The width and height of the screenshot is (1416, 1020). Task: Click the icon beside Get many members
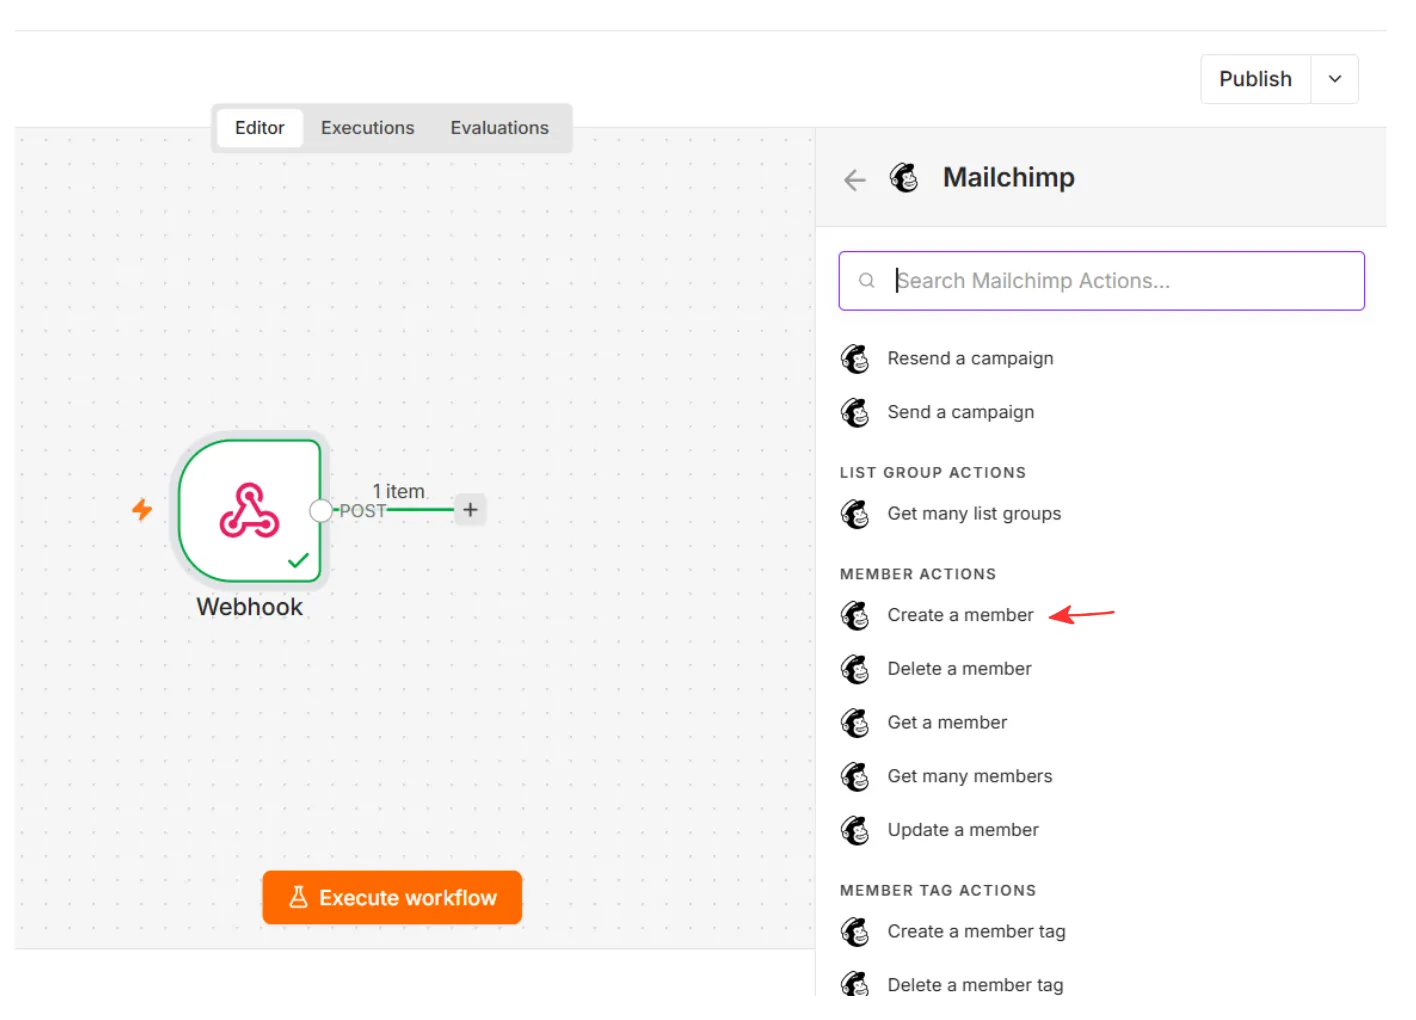tap(855, 777)
